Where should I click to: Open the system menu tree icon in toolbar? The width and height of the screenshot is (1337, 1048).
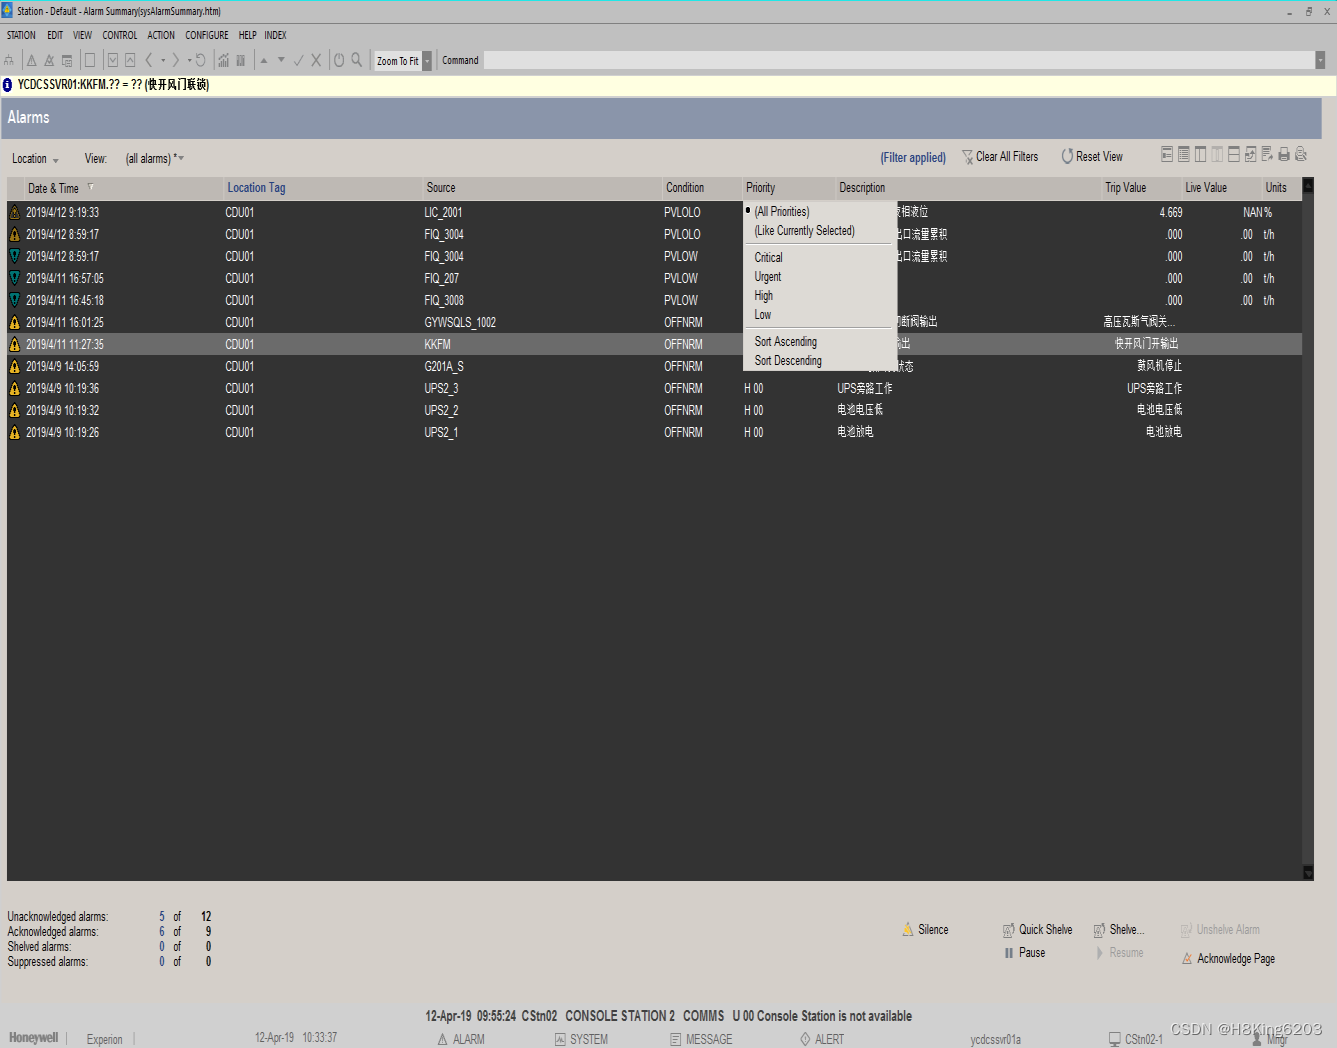9,60
